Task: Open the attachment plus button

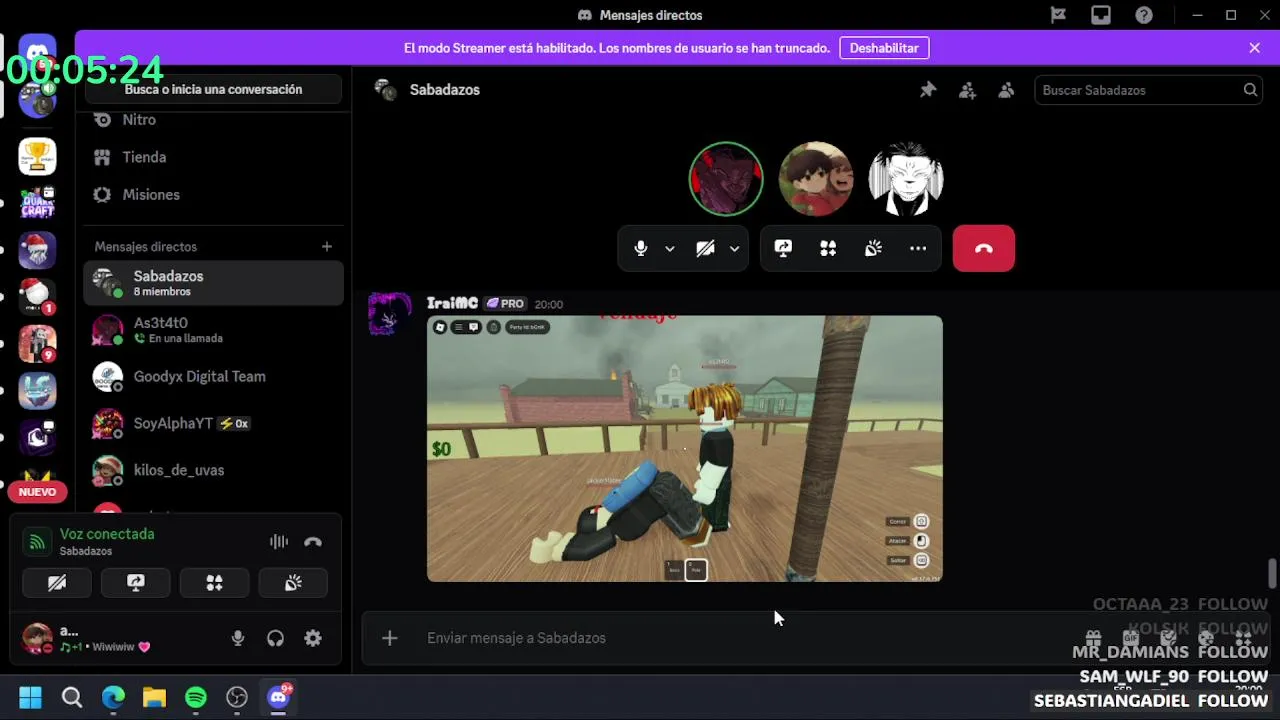Action: point(390,638)
